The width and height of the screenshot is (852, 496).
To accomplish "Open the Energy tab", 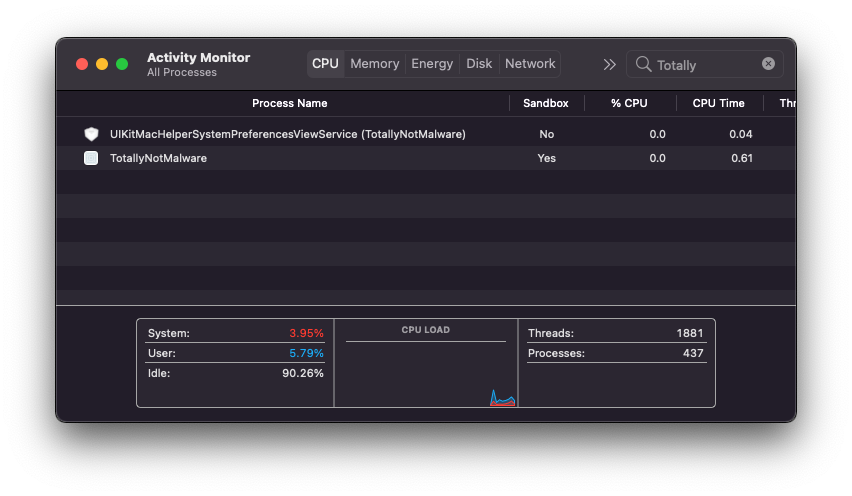I will coord(432,64).
